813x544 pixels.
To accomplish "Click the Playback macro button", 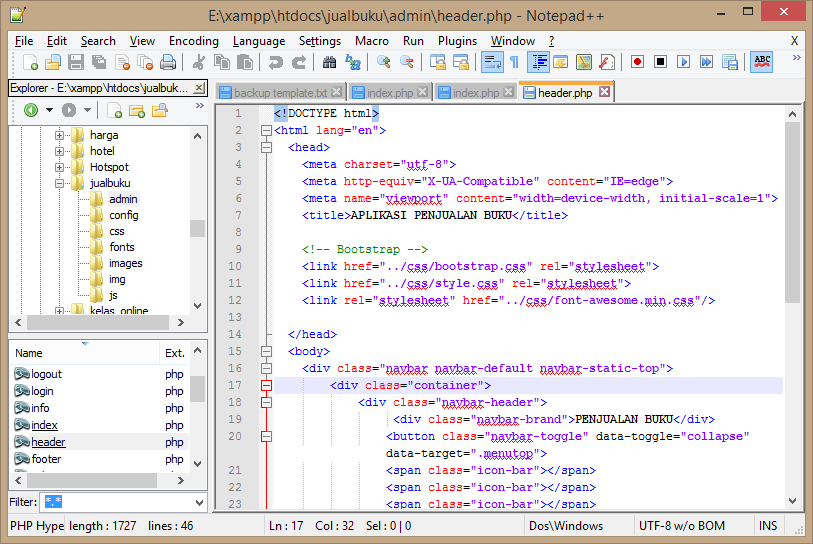I will 683,62.
